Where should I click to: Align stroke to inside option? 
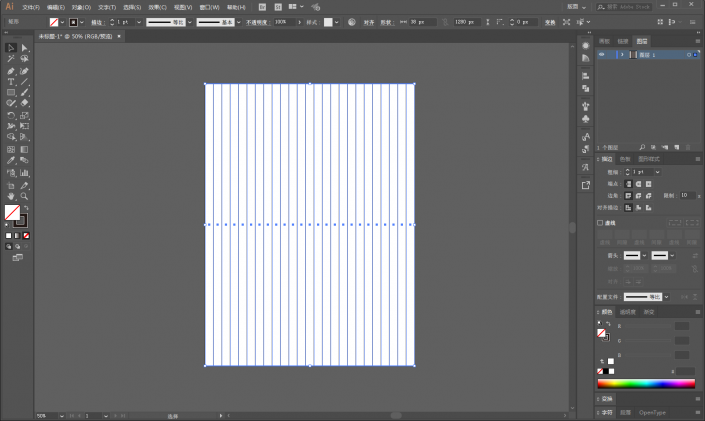tap(638, 207)
